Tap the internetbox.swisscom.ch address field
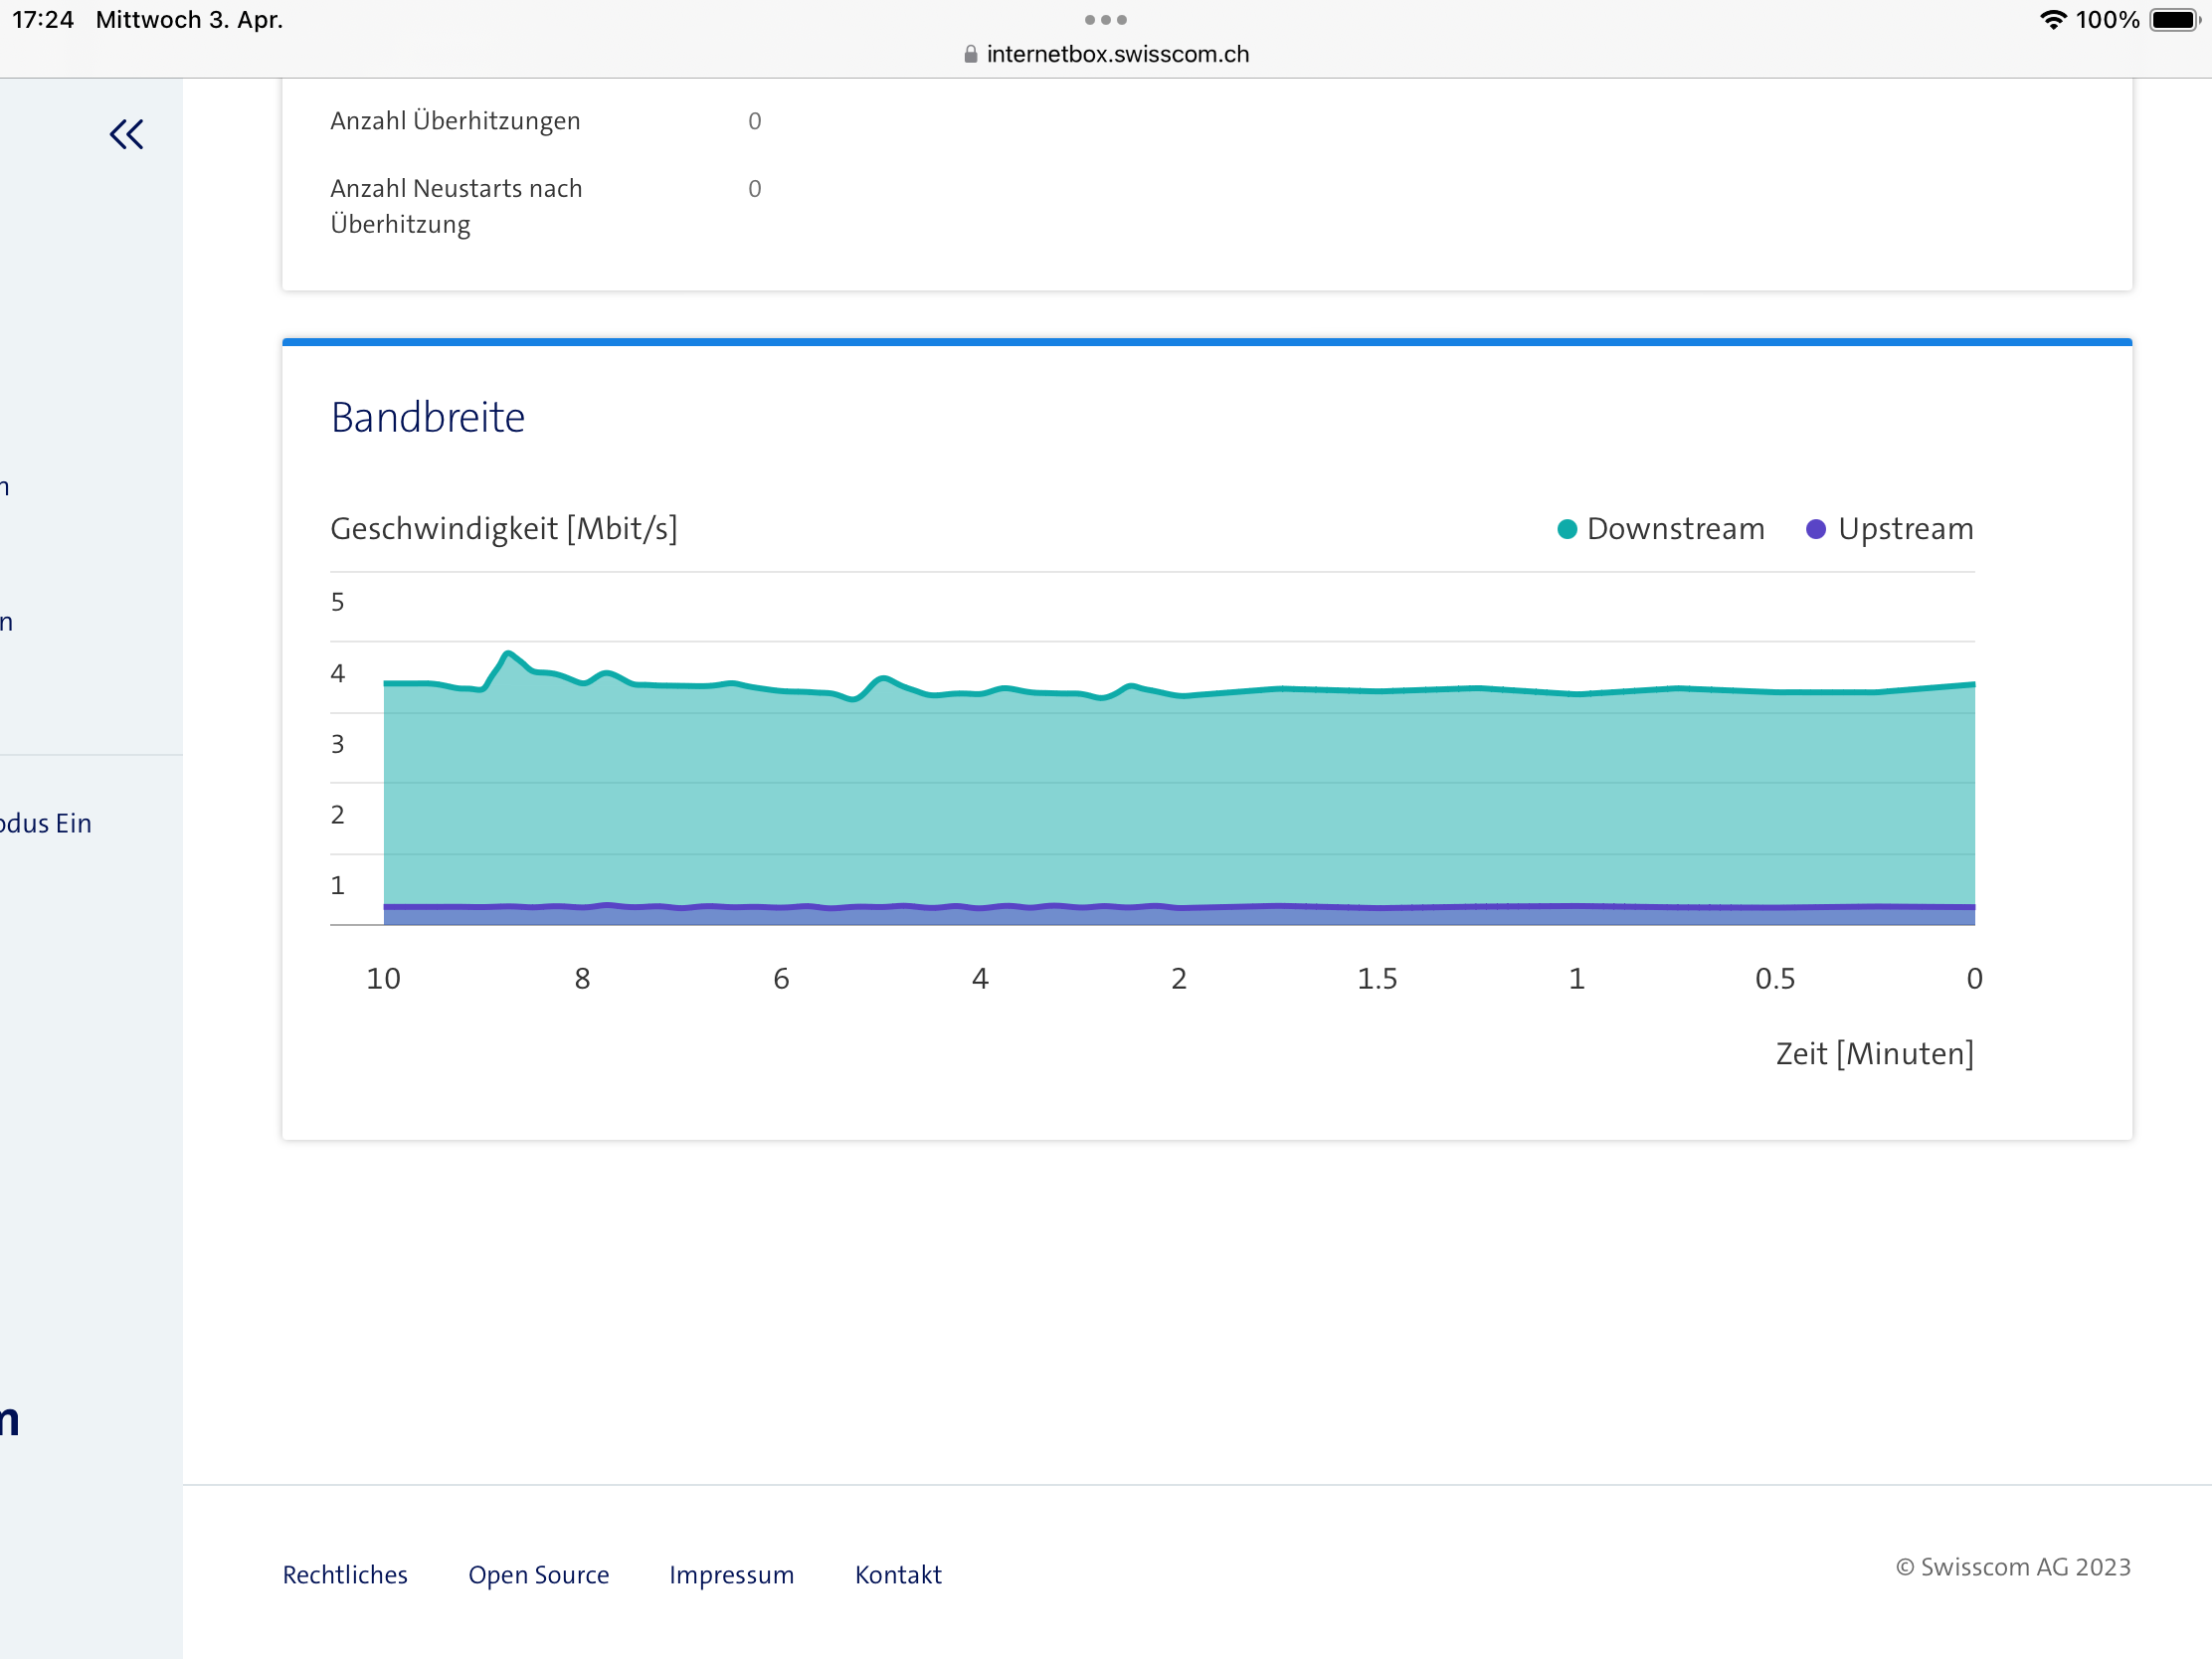The image size is (2212, 1659). [1117, 55]
